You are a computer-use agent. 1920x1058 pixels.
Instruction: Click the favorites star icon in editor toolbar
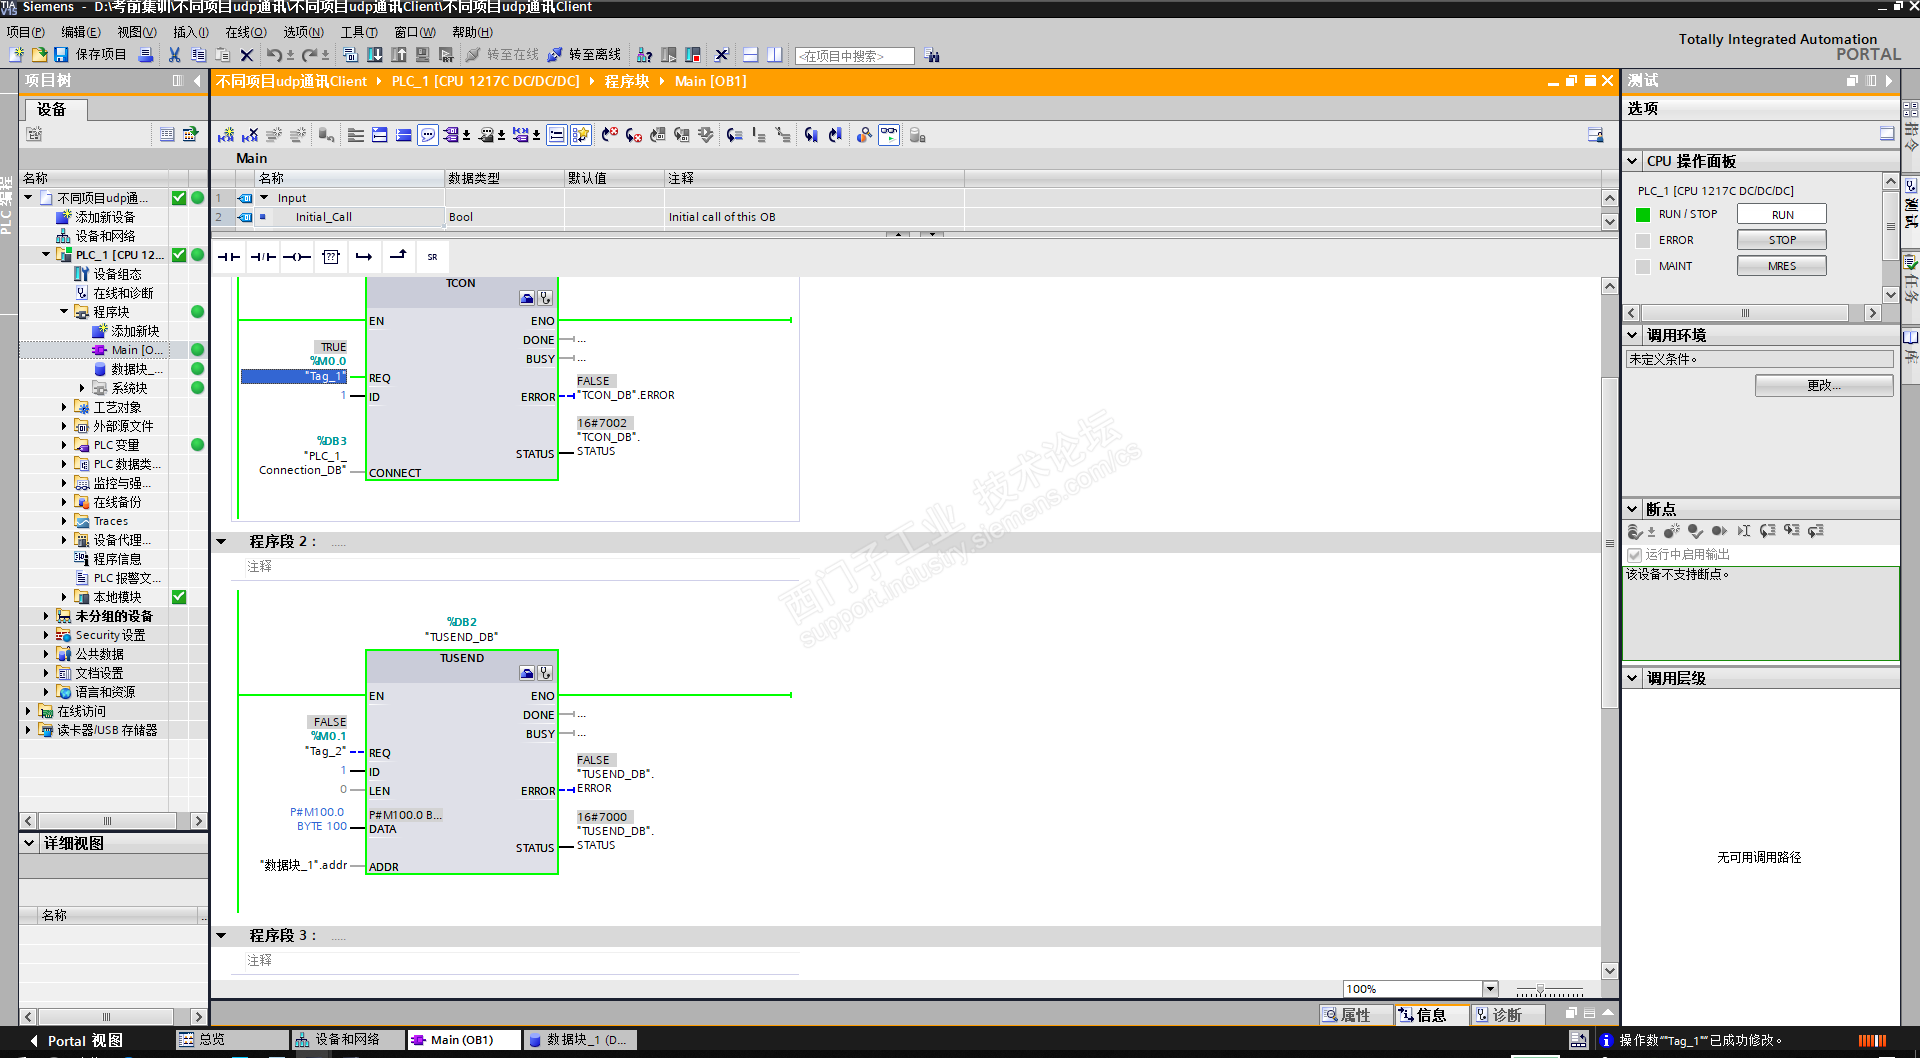pos(581,135)
